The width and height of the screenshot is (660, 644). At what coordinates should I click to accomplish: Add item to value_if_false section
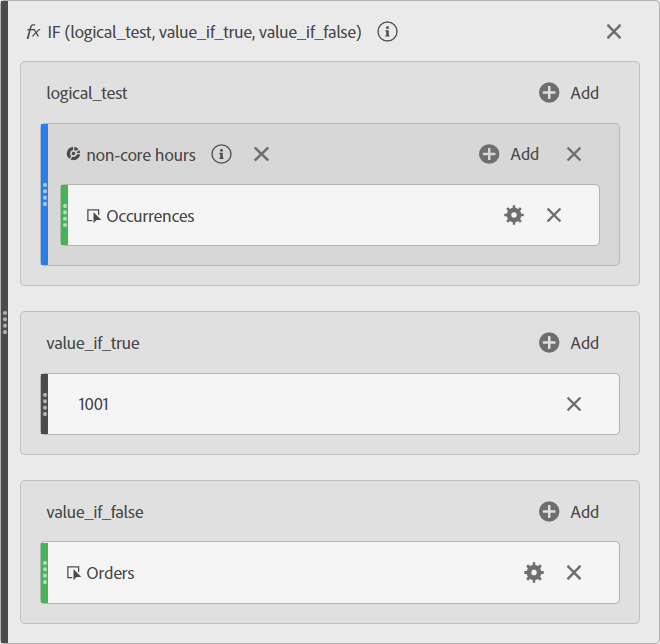(569, 512)
